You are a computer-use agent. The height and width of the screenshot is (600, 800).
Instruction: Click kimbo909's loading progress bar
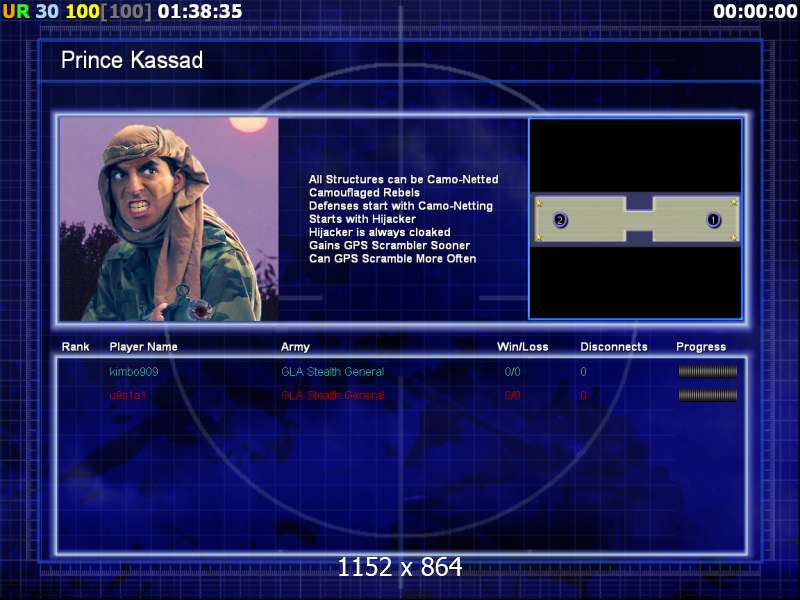click(707, 371)
